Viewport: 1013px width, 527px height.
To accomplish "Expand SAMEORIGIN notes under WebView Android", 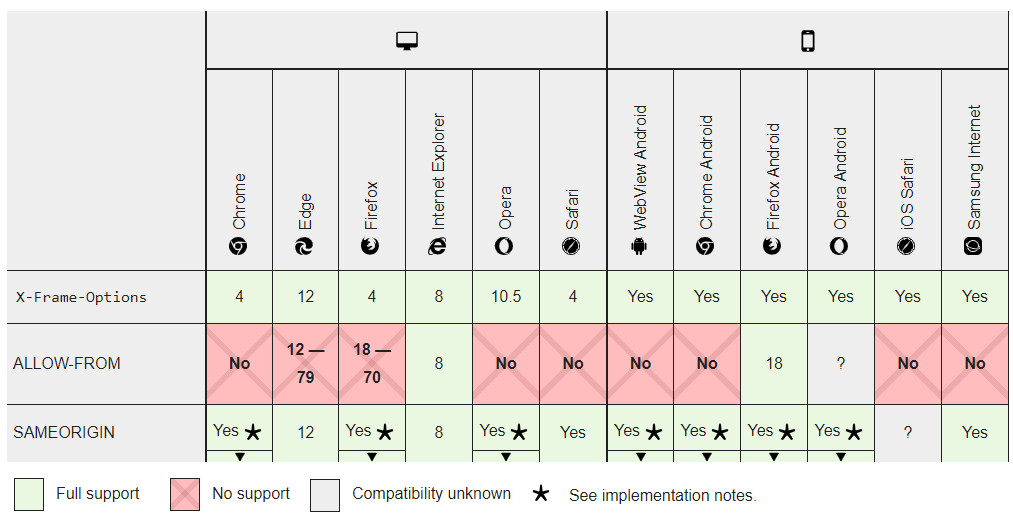I will [640, 456].
